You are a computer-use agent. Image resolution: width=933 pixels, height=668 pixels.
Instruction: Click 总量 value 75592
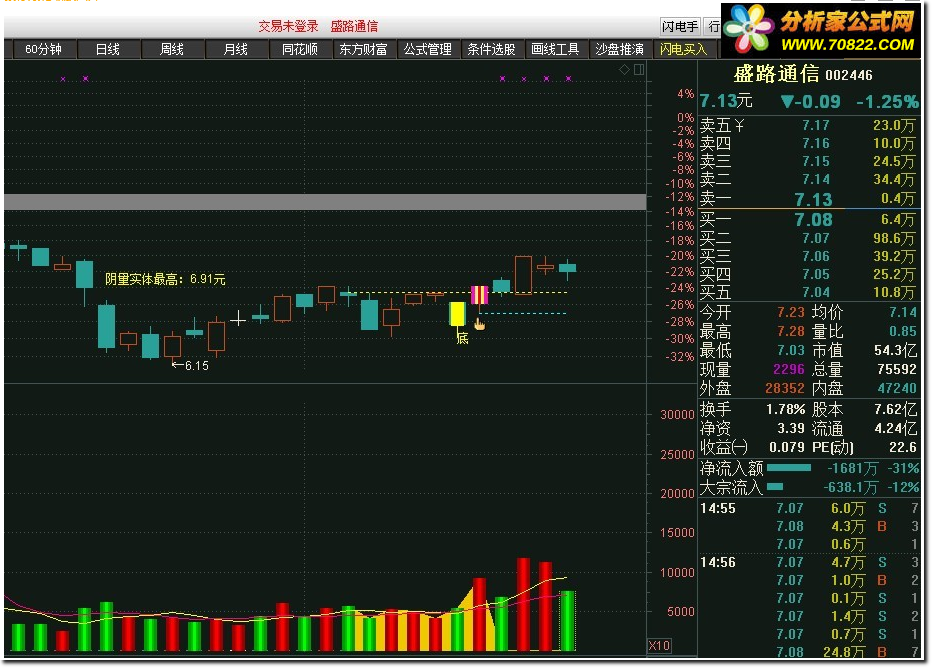point(897,369)
